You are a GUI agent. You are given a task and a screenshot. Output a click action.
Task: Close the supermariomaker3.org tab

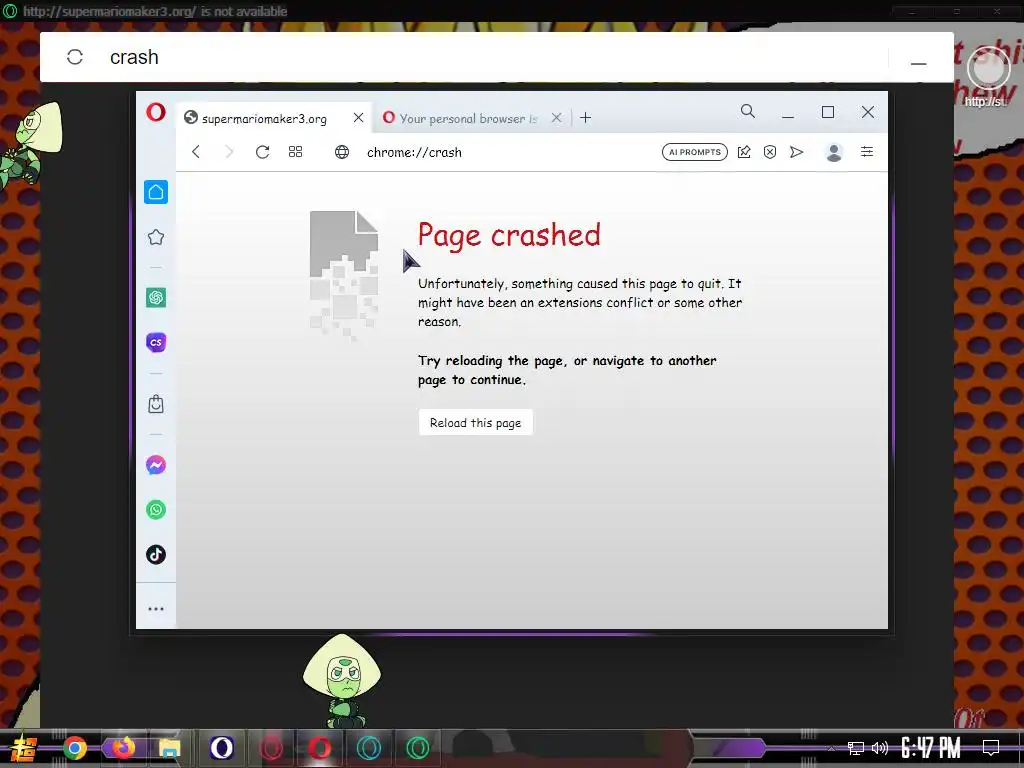click(x=358, y=118)
